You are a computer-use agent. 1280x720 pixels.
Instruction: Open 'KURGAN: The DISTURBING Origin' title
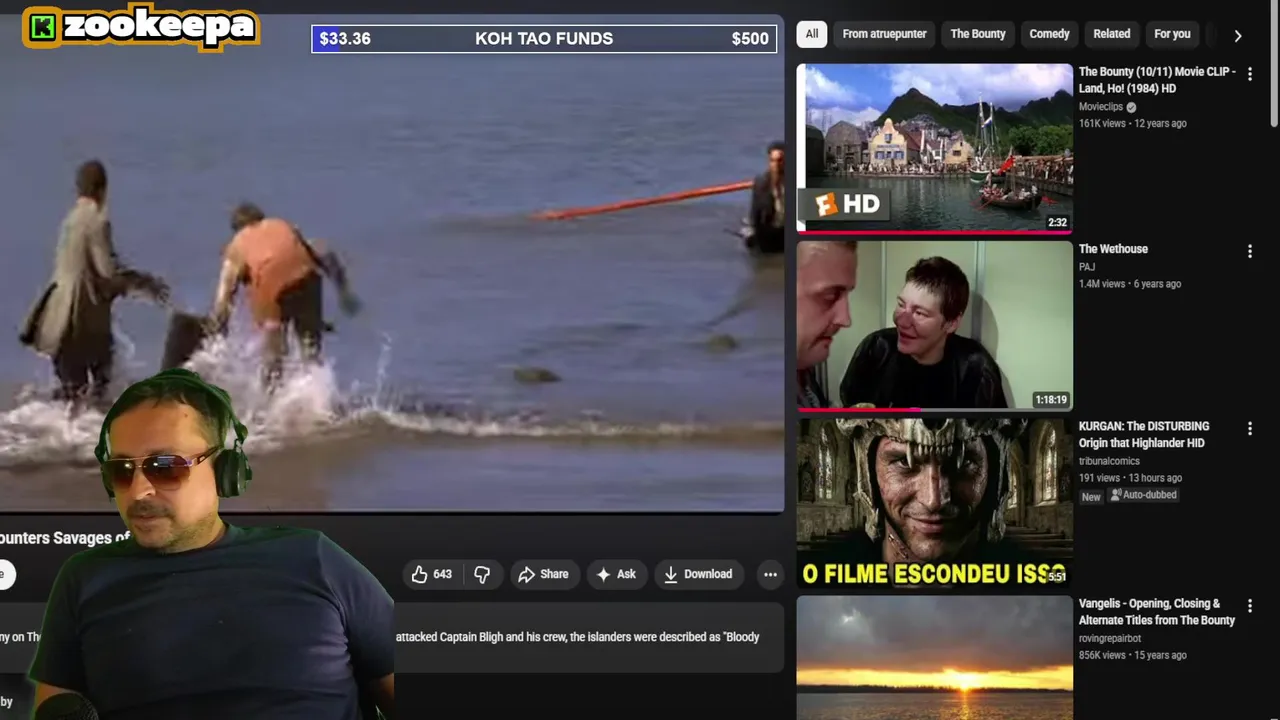click(1144, 434)
